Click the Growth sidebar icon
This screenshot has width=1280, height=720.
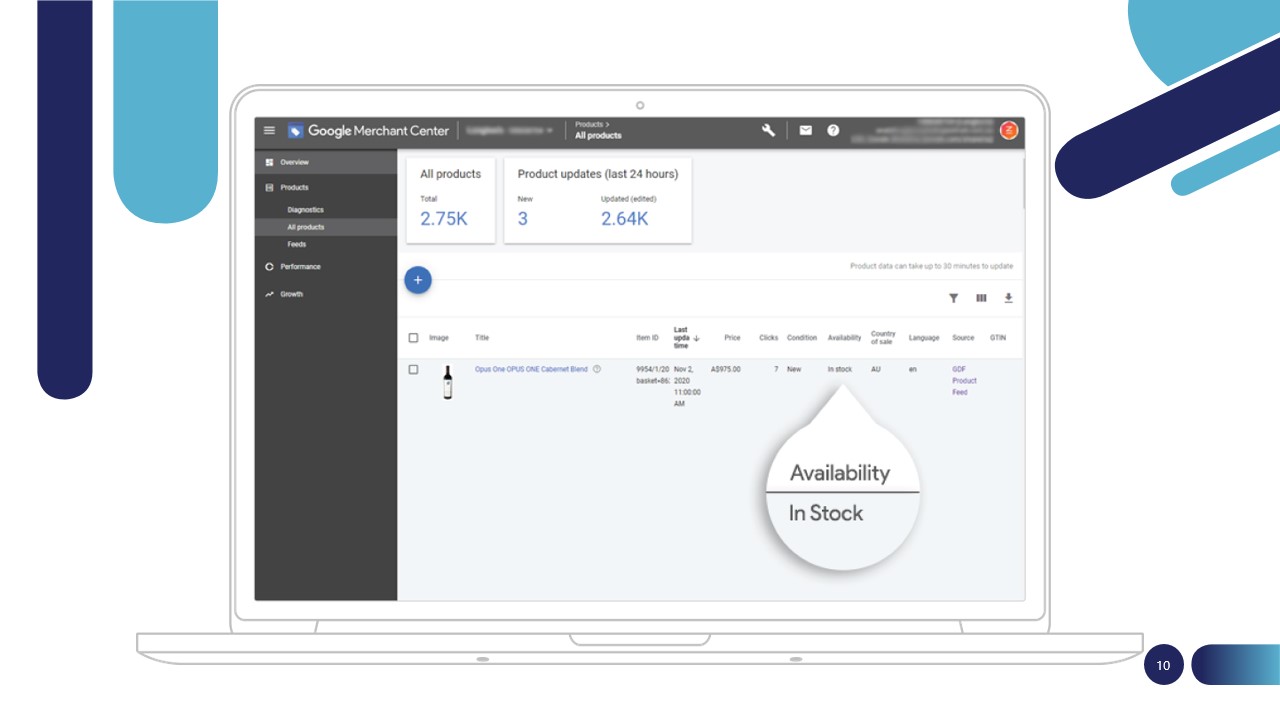click(269, 294)
